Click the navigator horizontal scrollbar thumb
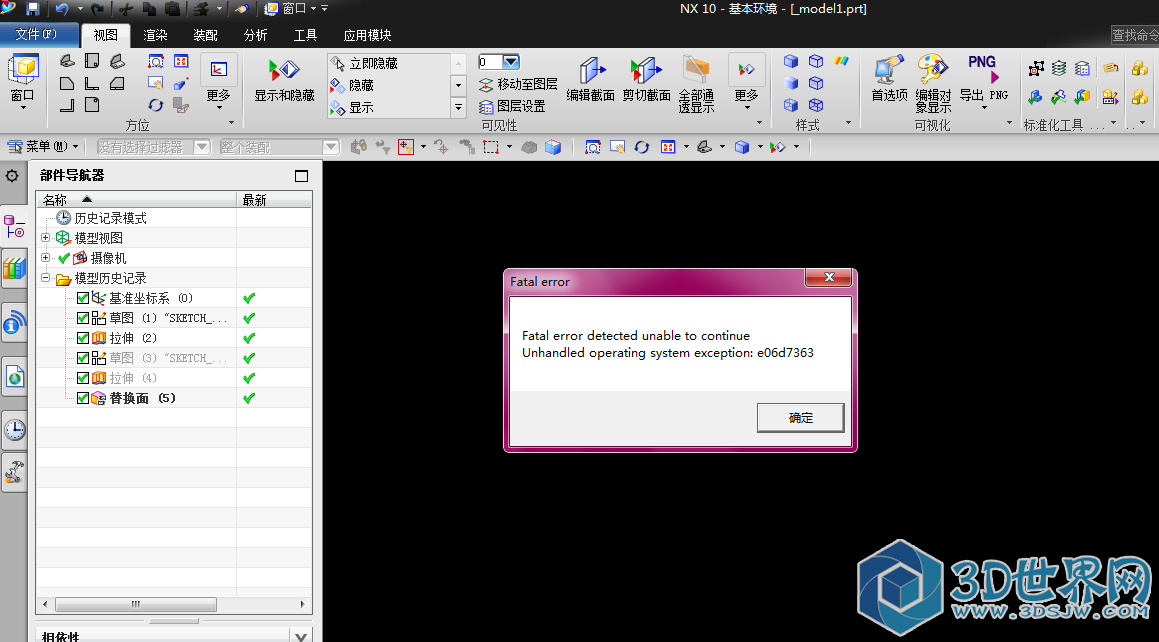Viewport: 1159px width, 642px height. (x=136, y=604)
